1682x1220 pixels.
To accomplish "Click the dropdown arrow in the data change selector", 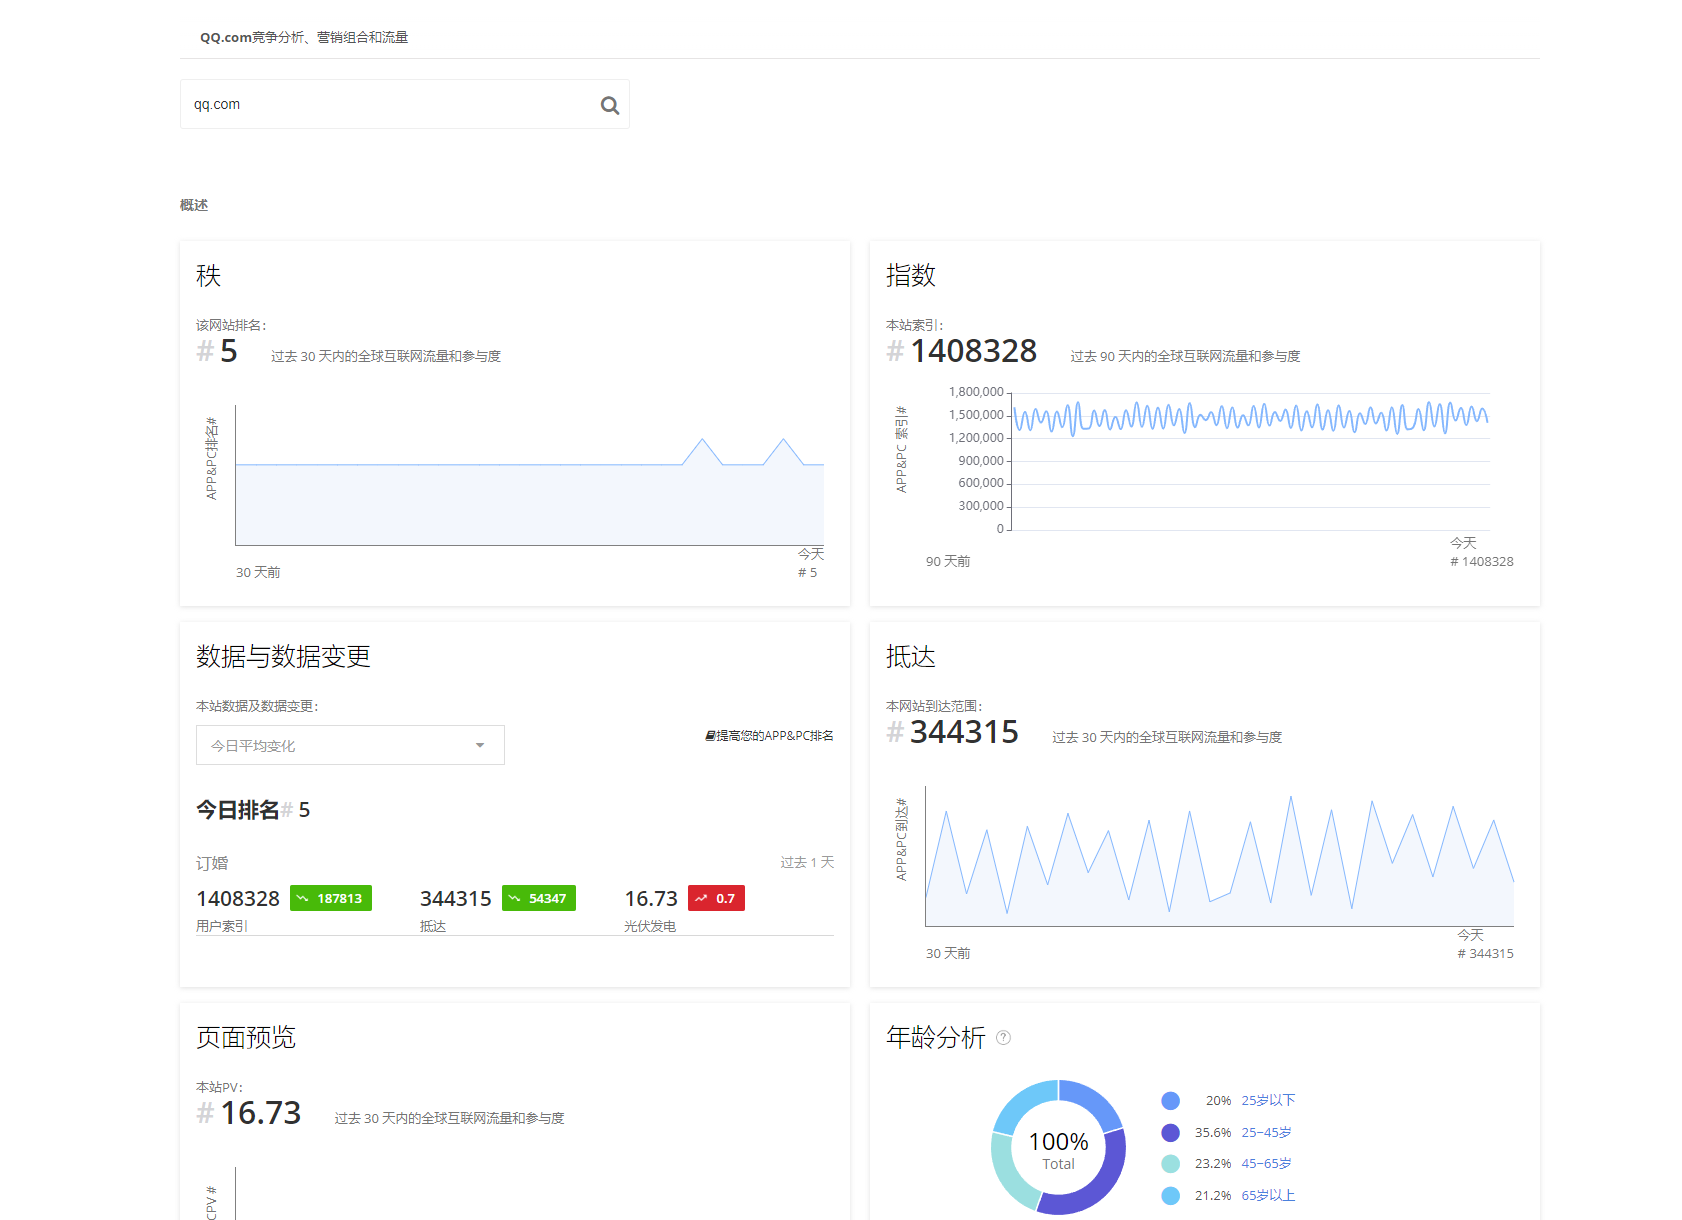I will point(480,745).
